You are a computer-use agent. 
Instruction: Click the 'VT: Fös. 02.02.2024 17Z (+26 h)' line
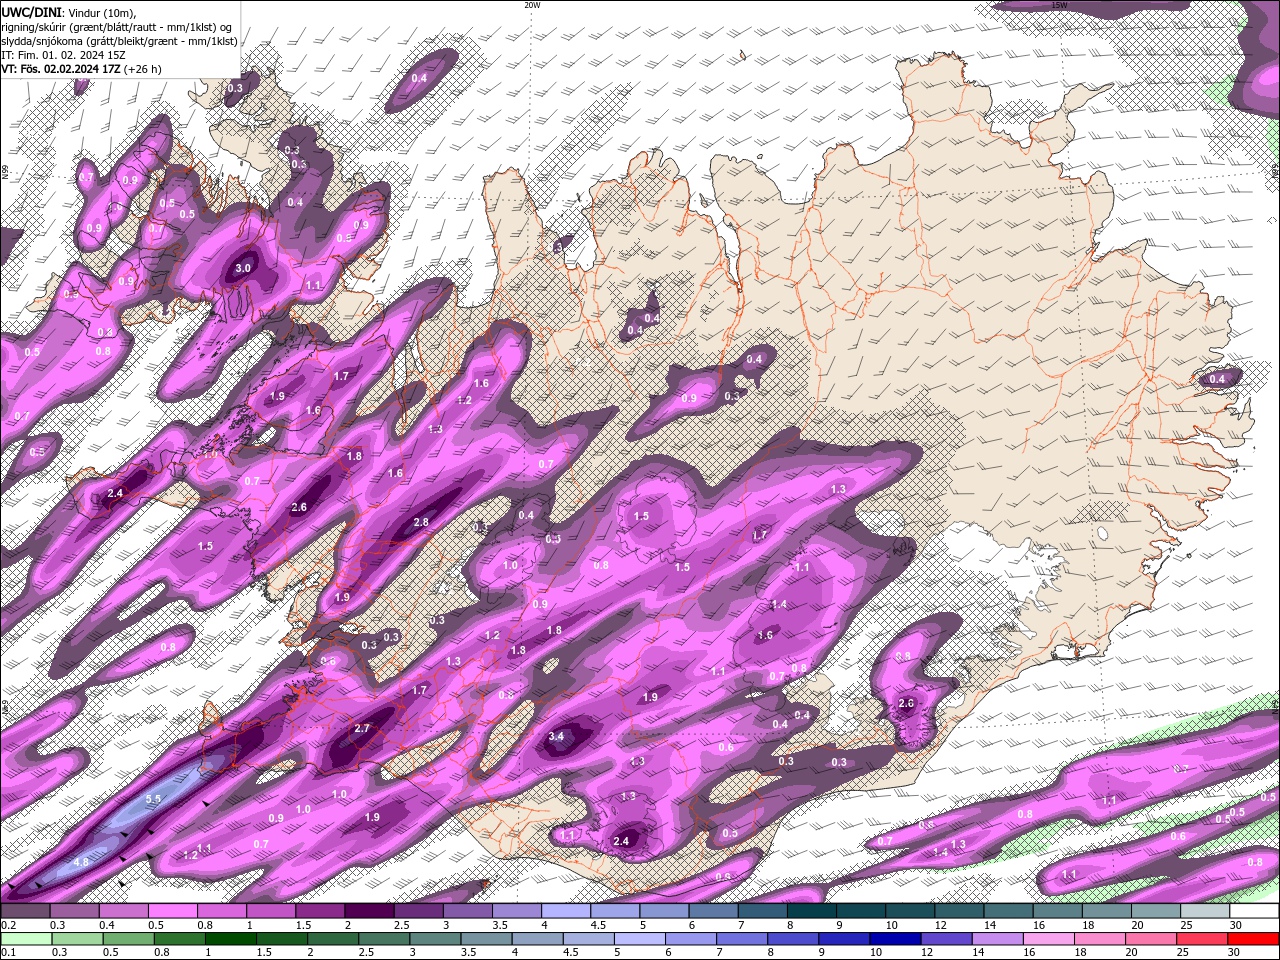[81, 69]
